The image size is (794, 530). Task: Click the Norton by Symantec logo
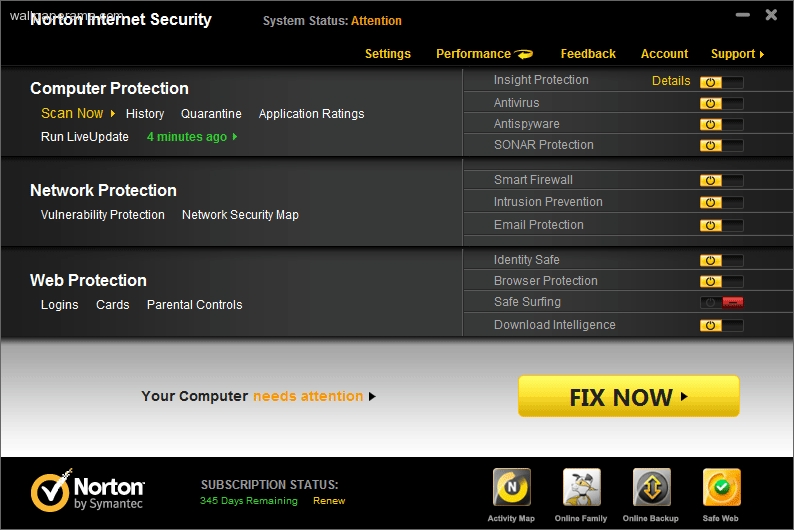87,490
